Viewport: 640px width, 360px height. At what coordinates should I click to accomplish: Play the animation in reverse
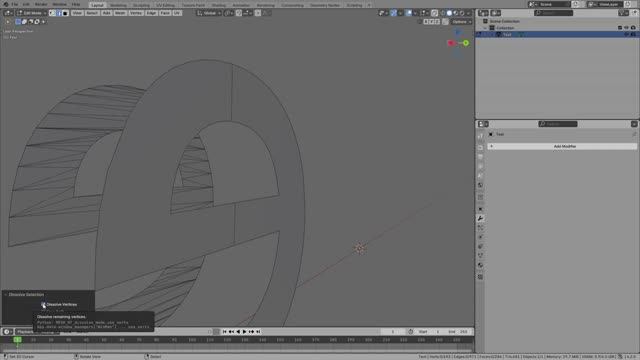pos(238,332)
